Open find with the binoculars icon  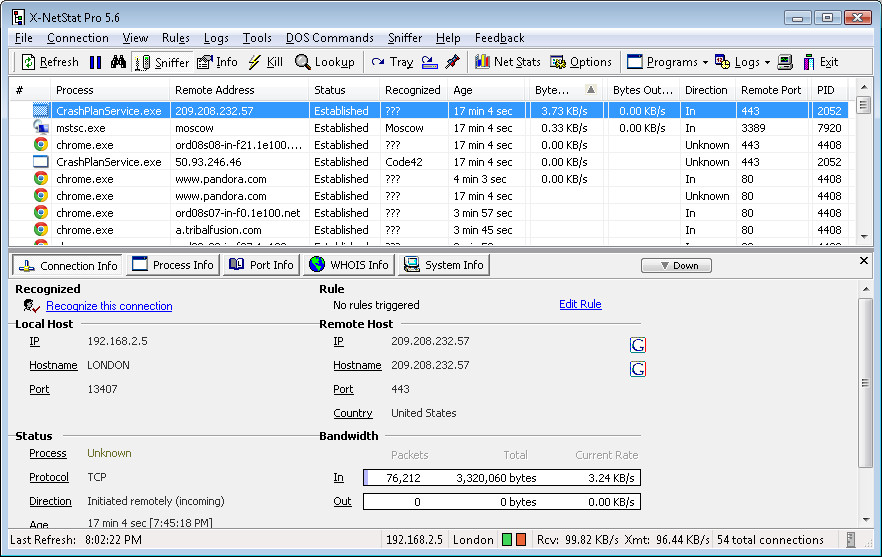(x=118, y=62)
